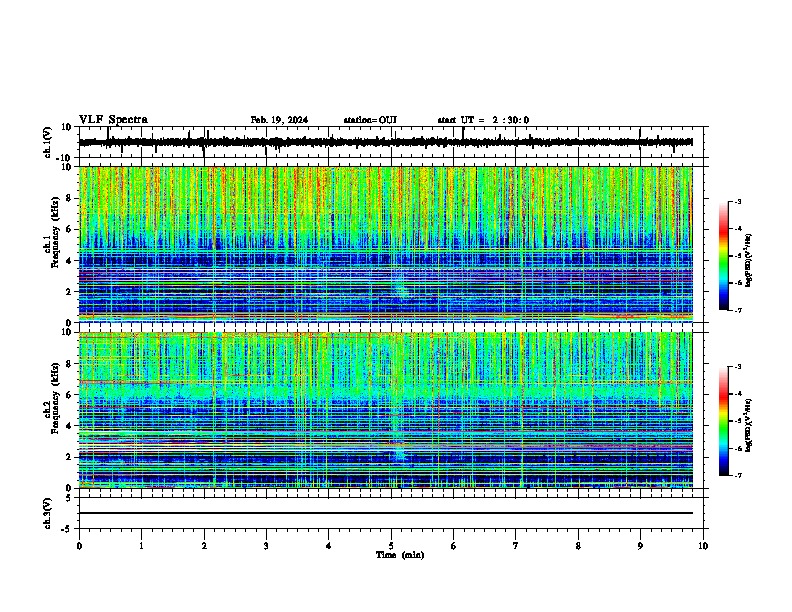Click the "ch.3(V)" bottom axis label
Image resolution: width=792 pixels, height=612 pixels.
click(x=47, y=513)
